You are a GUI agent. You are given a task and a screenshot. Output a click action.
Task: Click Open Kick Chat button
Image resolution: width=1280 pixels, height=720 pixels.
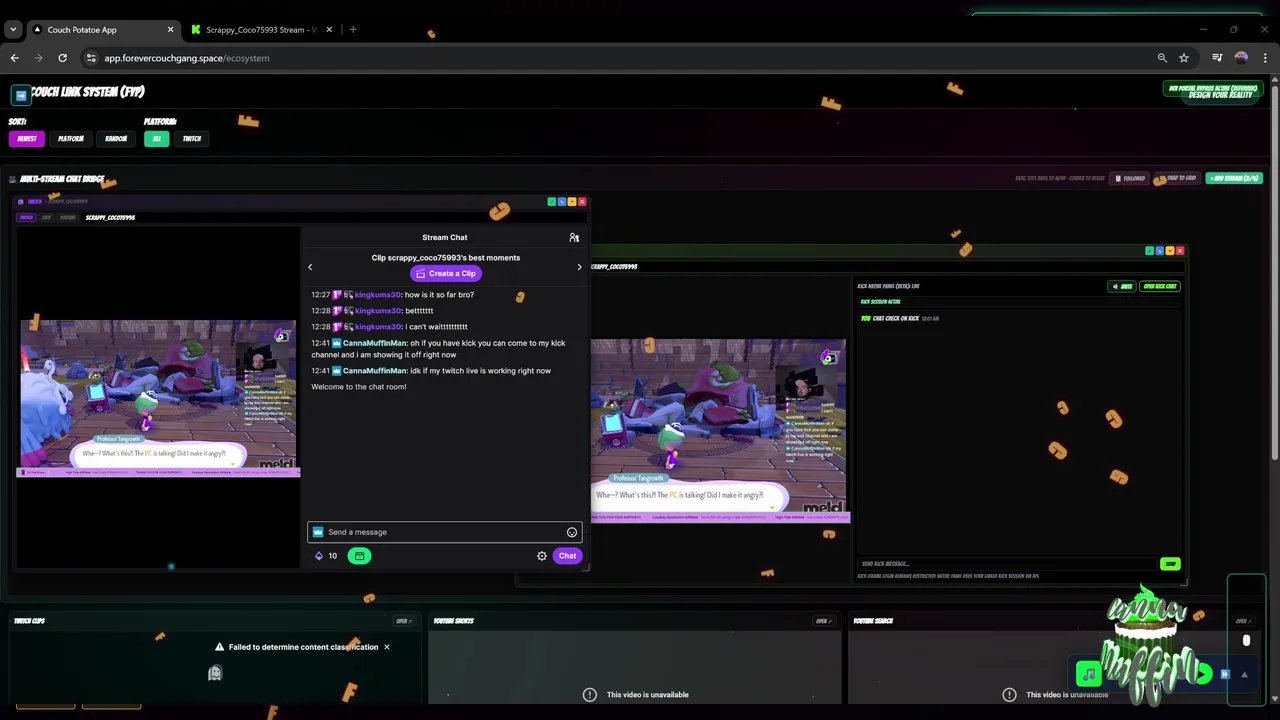[1160, 286]
